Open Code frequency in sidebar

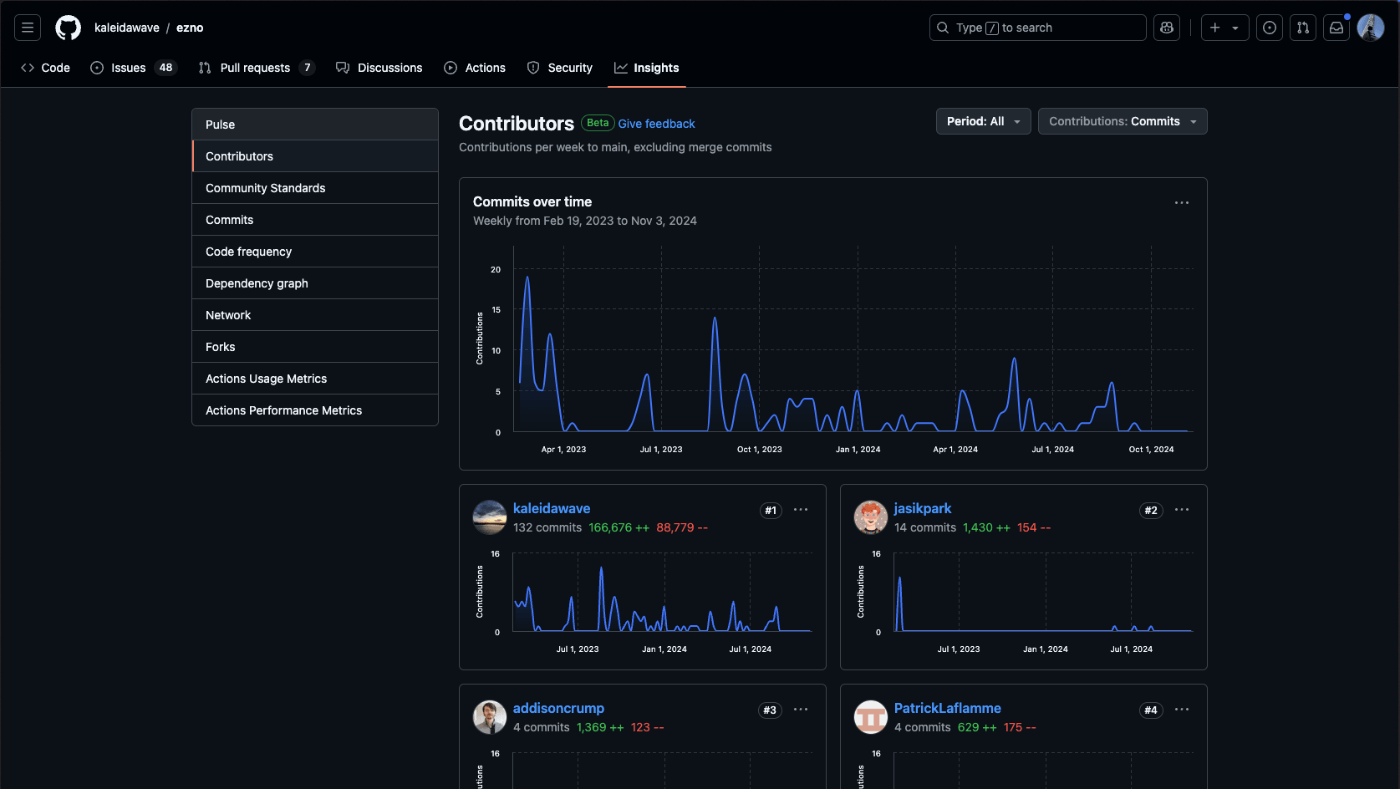click(x=315, y=252)
